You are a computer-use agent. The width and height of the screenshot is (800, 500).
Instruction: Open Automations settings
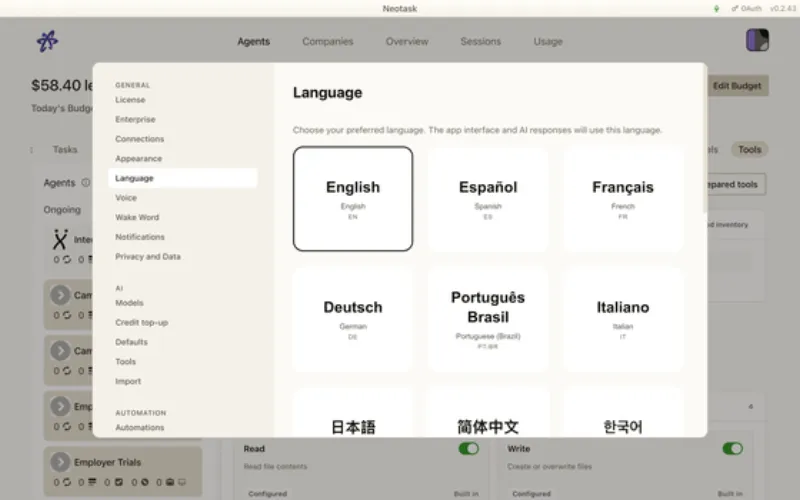[x=183, y=428]
